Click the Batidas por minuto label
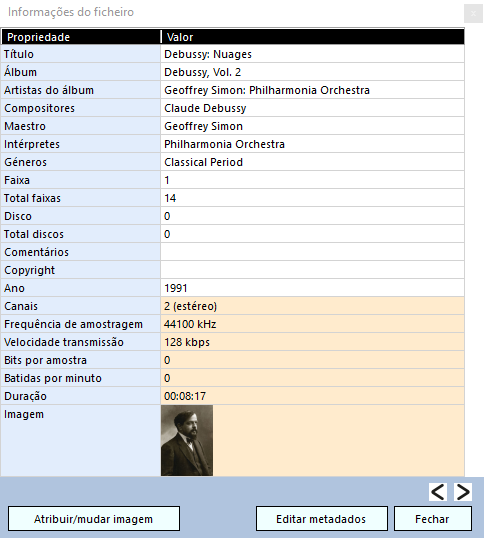The height and width of the screenshot is (538, 484). (53, 378)
